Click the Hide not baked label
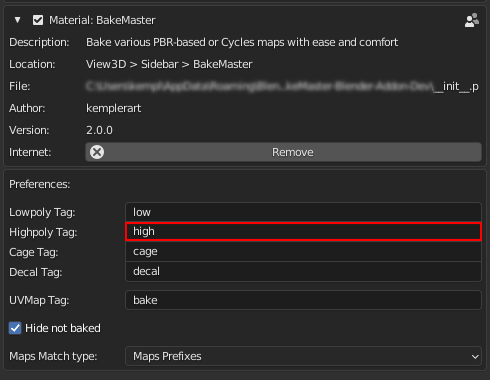This screenshot has width=490, height=380. coord(63,328)
